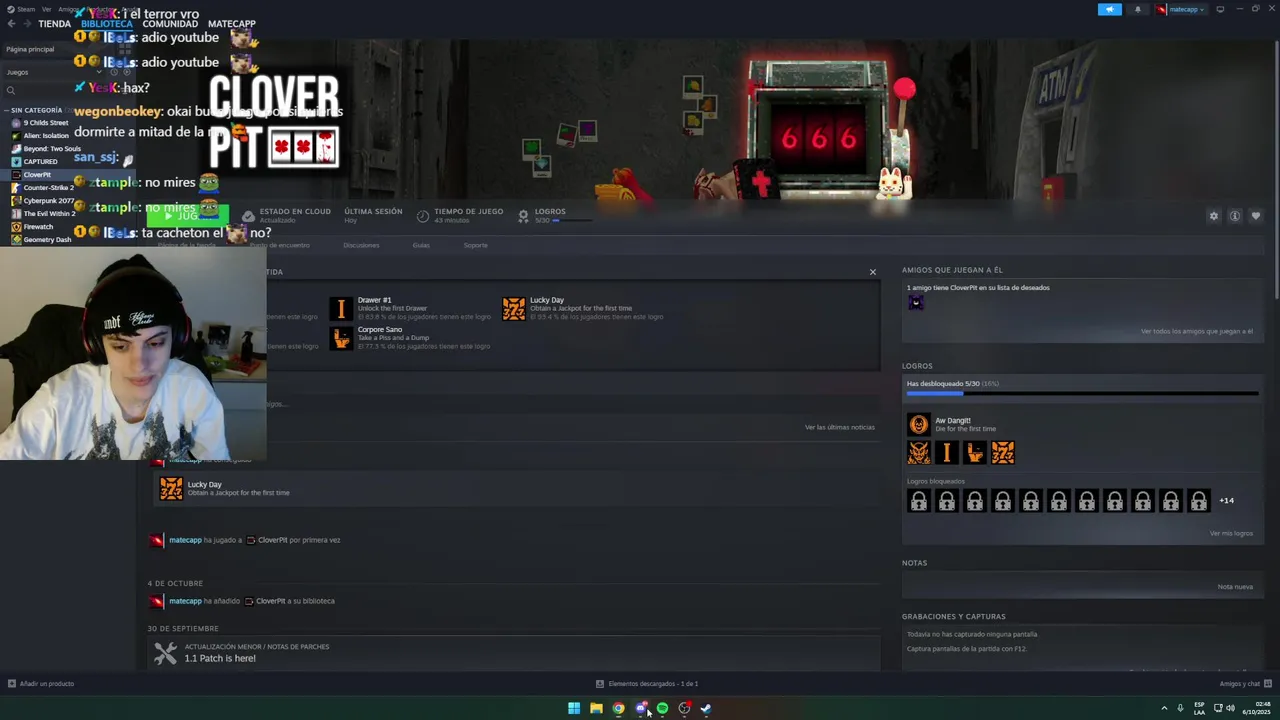
Task: Switch to COMUNIDAD tab
Action: 170,24
